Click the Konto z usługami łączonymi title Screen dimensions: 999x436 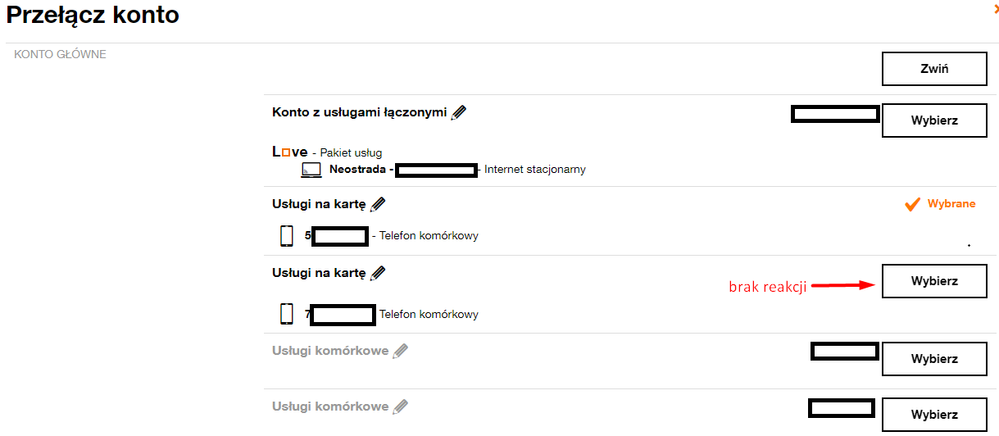click(x=359, y=113)
